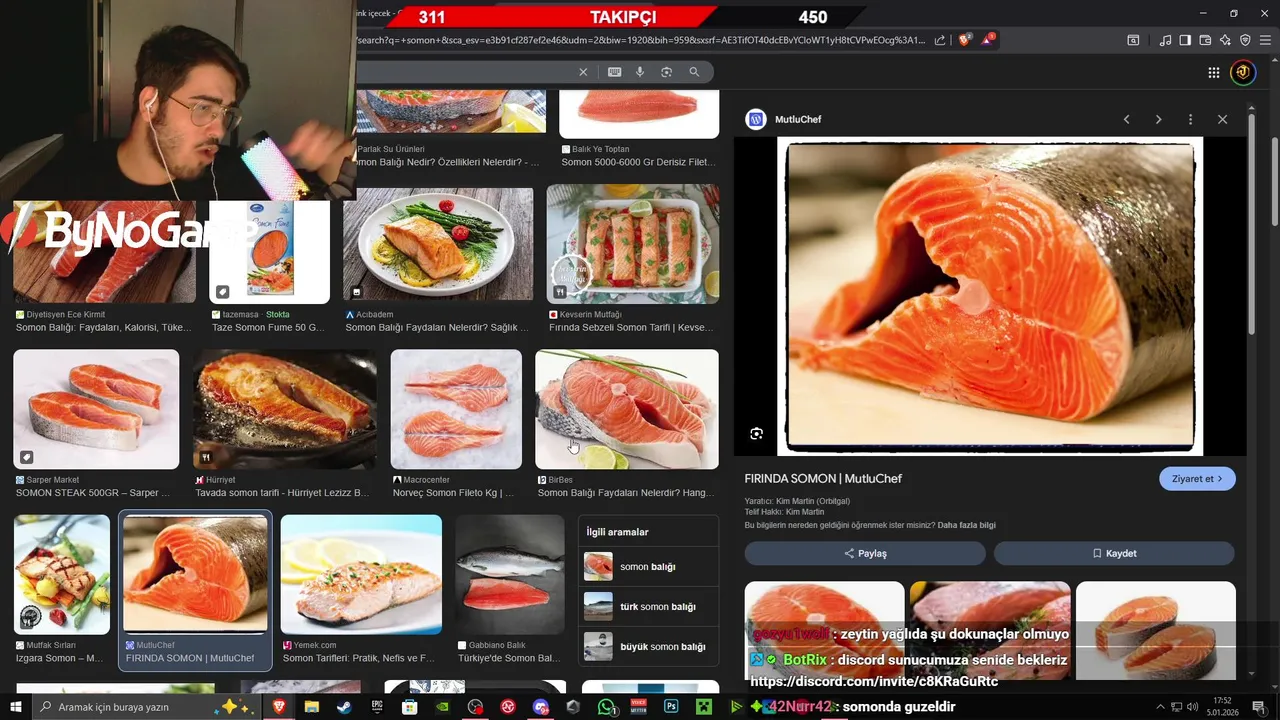
Task: Open the tazemasa Taze Somon Fume thumbnail
Action: (269, 251)
